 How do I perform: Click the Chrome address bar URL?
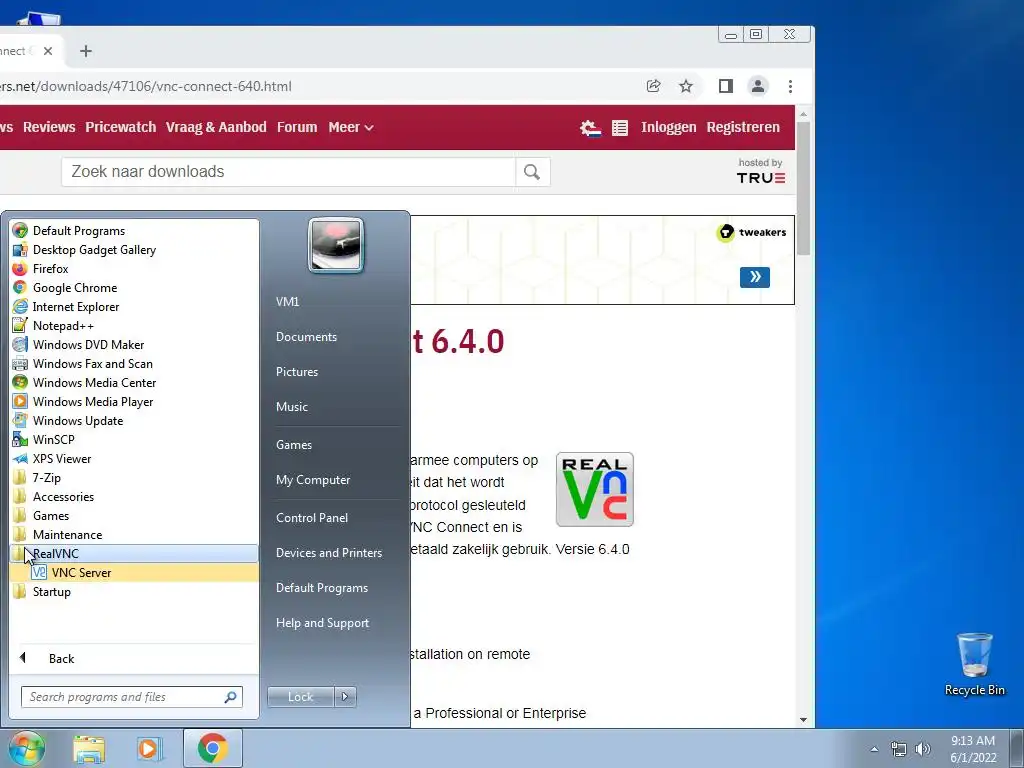pos(146,86)
